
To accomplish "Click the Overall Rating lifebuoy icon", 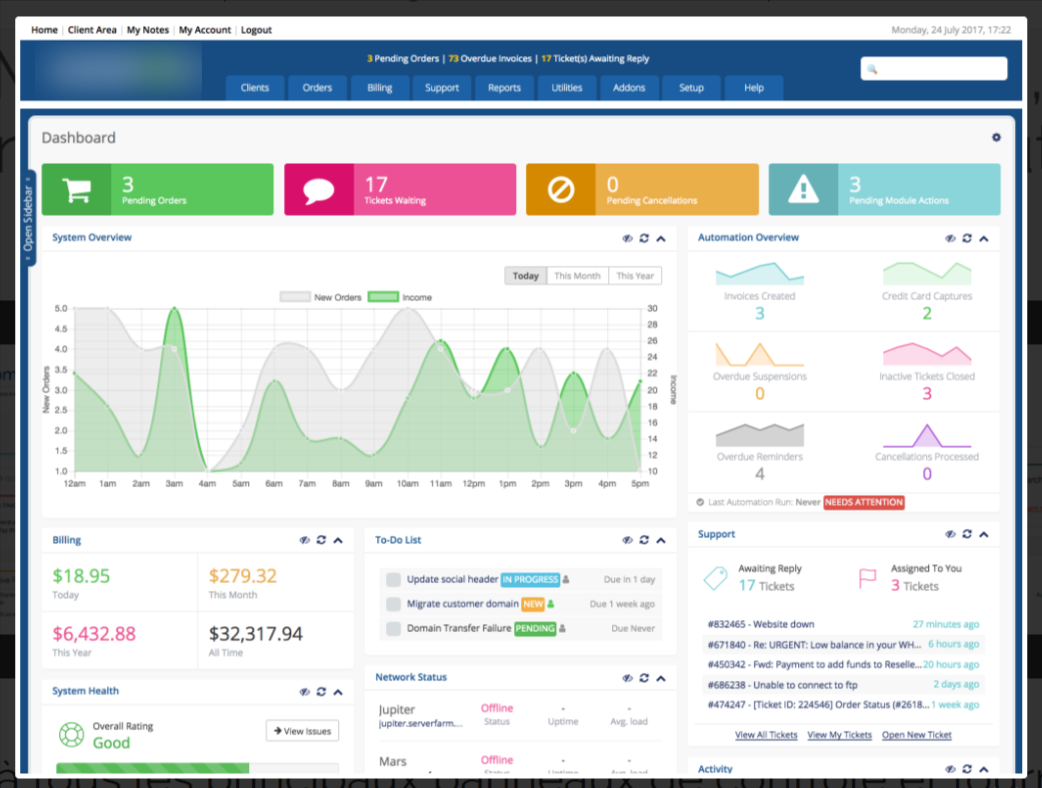I will 71,735.
